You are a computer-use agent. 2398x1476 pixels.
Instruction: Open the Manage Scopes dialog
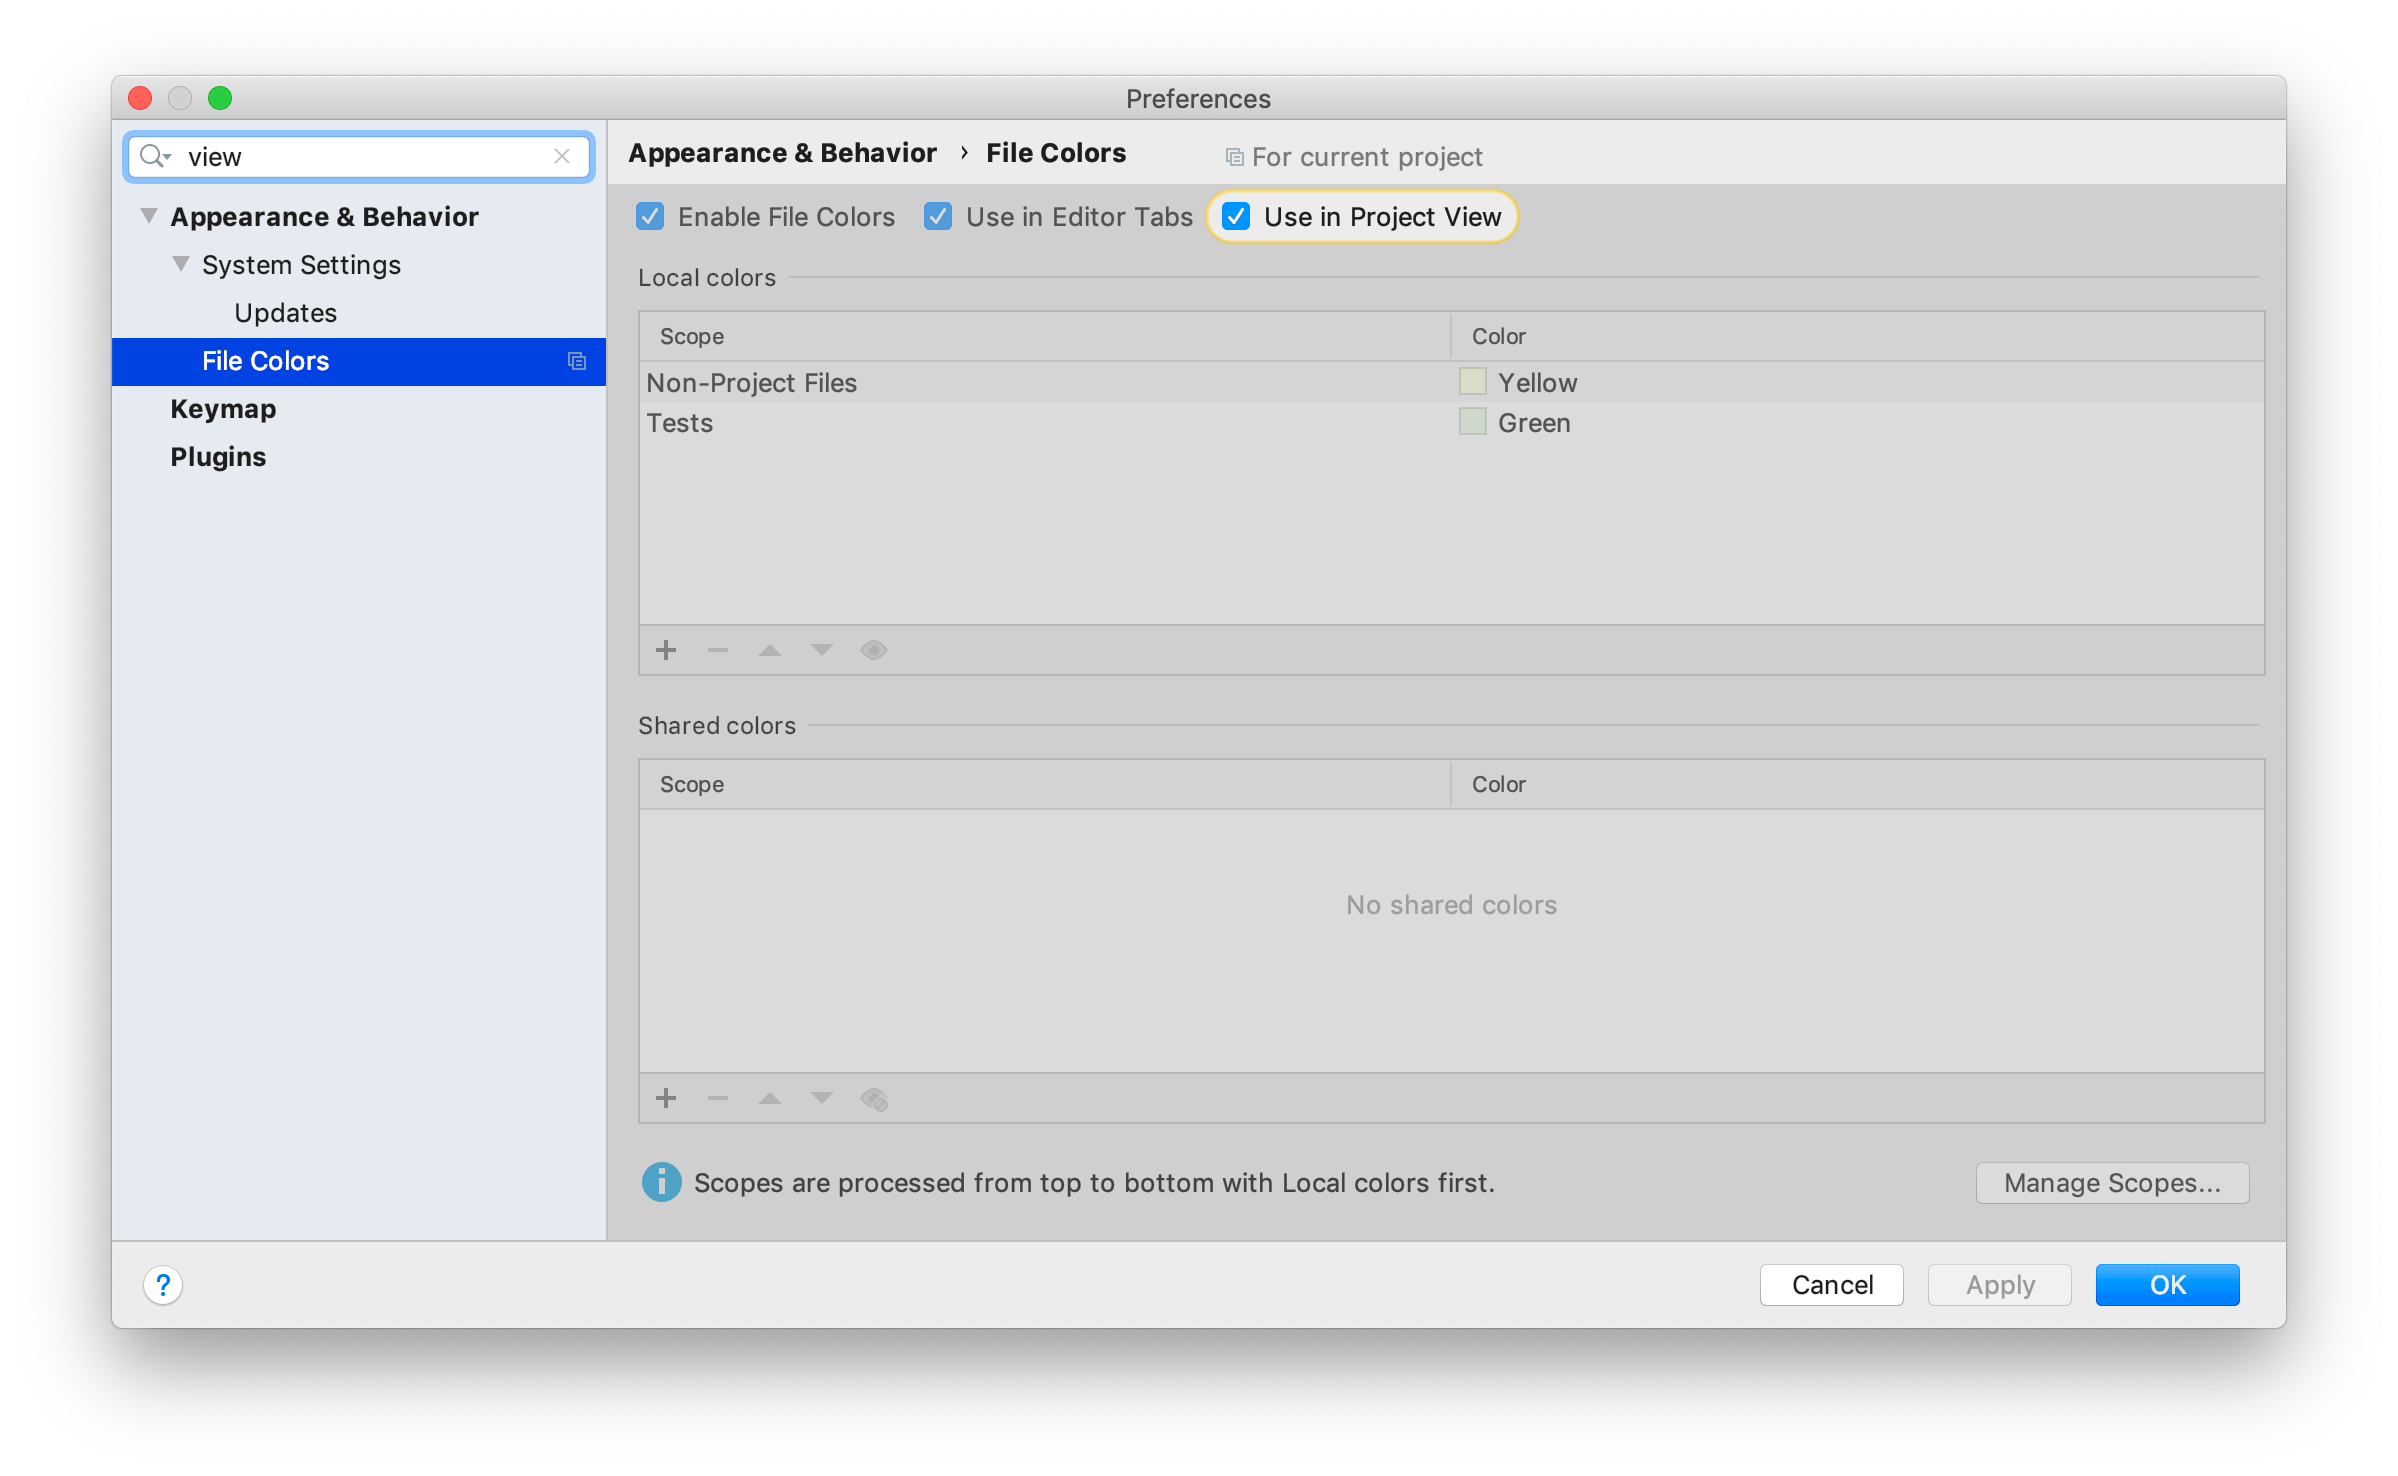[x=2112, y=1182]
